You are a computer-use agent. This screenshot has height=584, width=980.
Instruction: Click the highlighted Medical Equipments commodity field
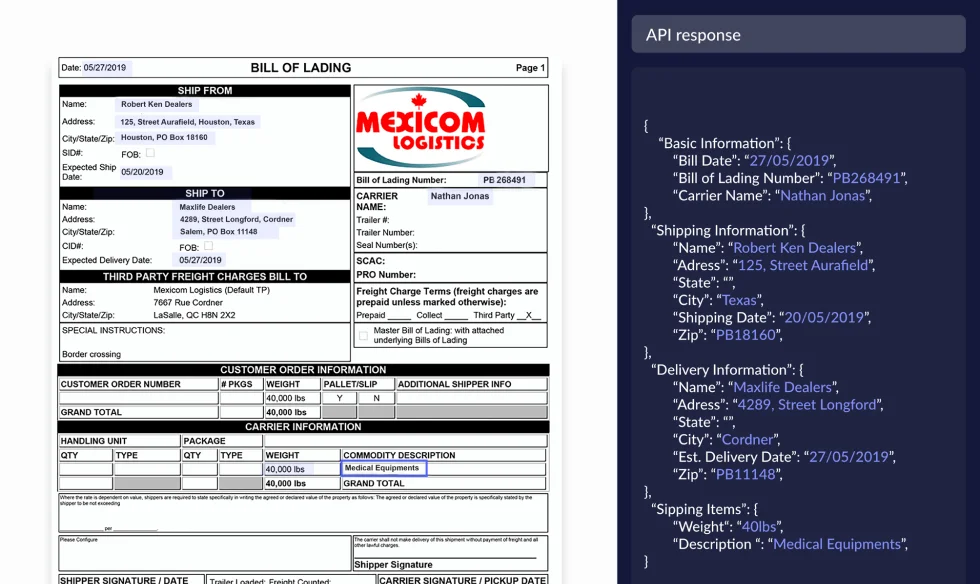383,468
